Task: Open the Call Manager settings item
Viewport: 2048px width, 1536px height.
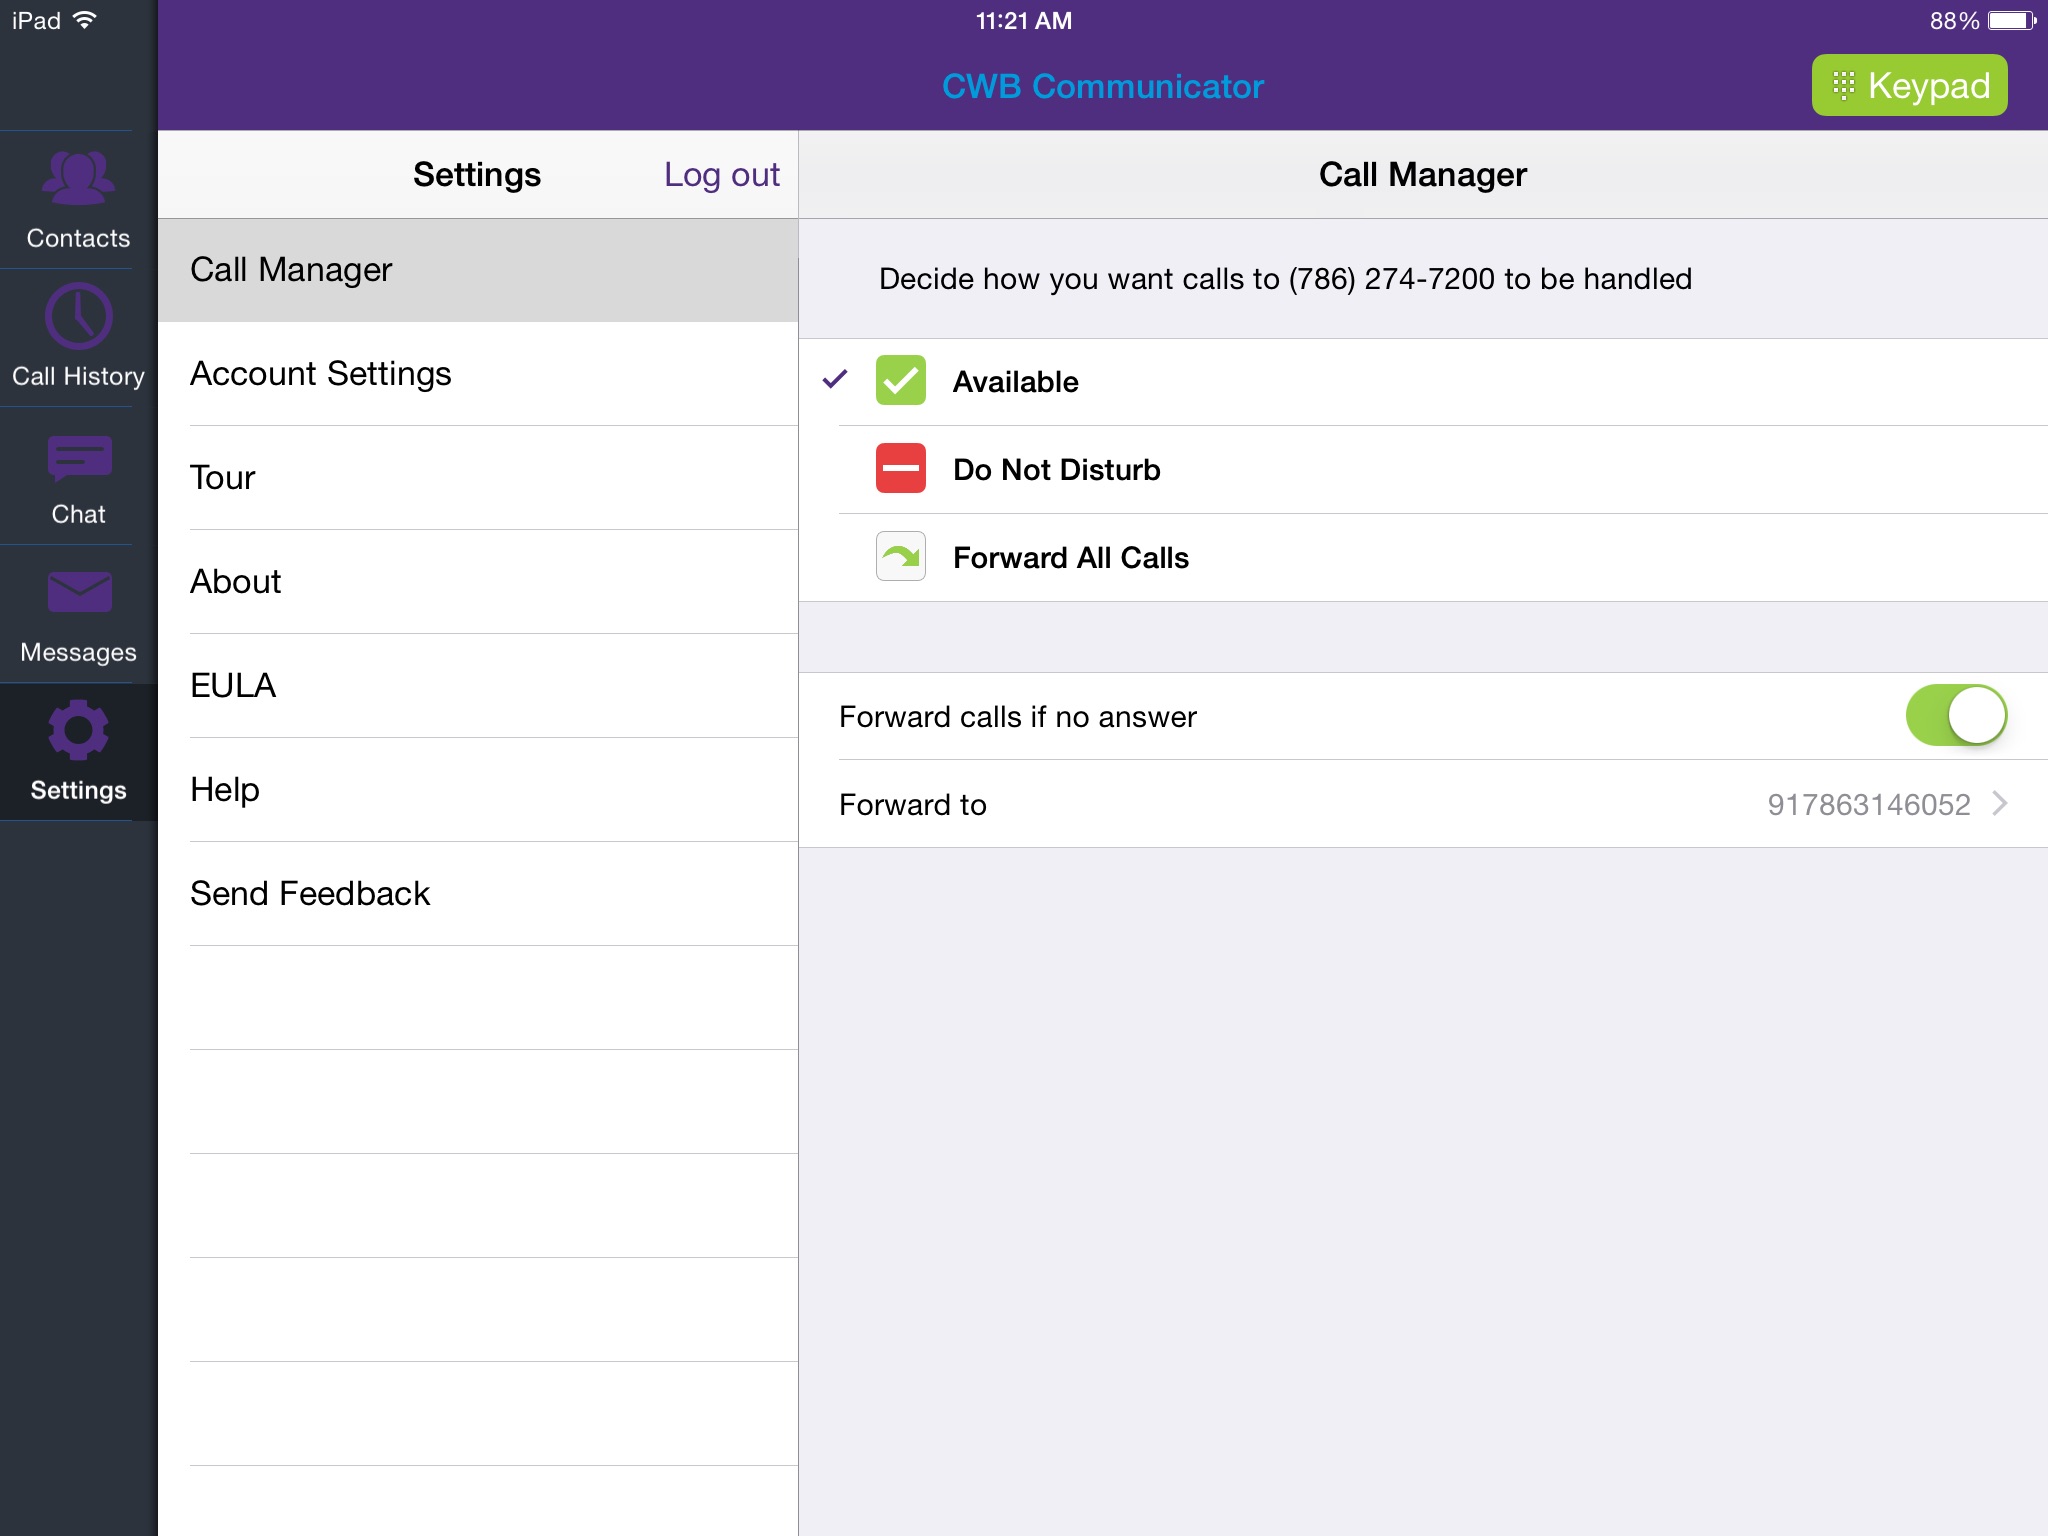Action: click(291, 270)
